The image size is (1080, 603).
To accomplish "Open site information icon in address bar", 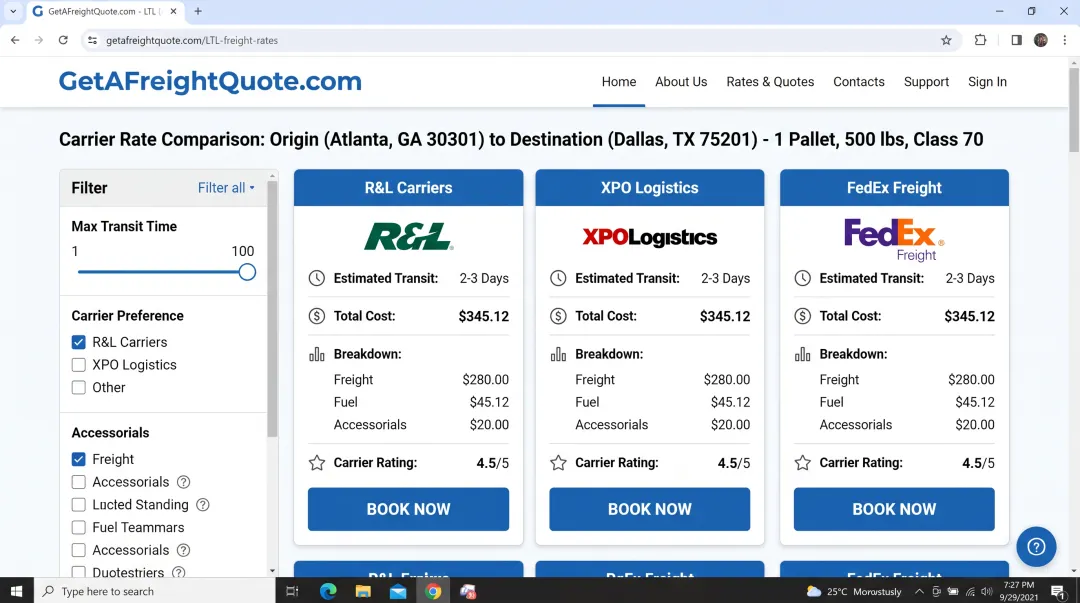I will point(92,40).
